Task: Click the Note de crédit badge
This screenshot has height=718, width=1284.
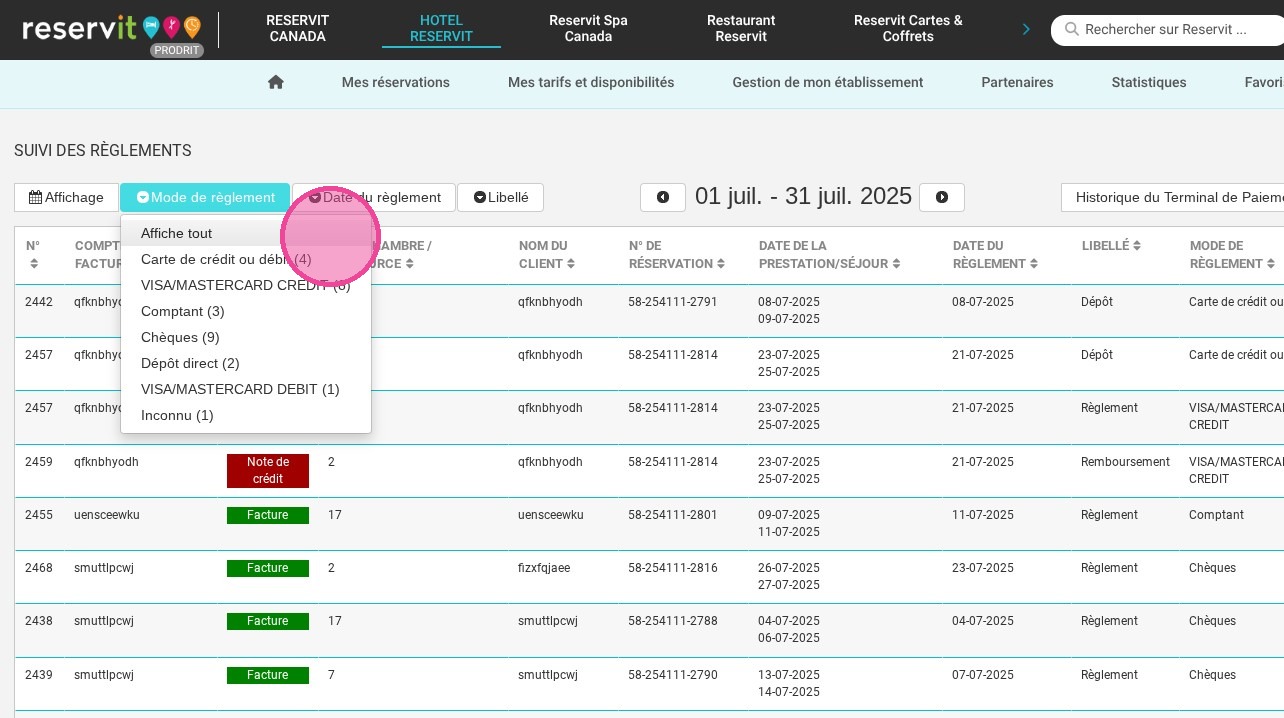Action: 268,471
